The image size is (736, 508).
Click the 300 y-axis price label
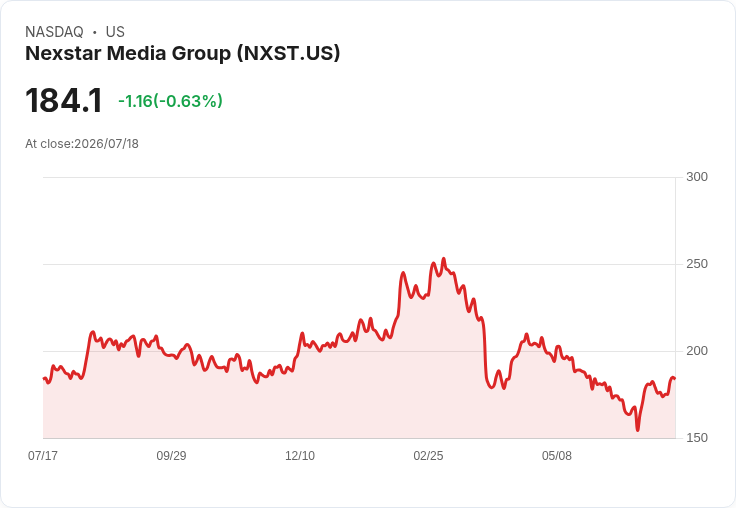697,177
